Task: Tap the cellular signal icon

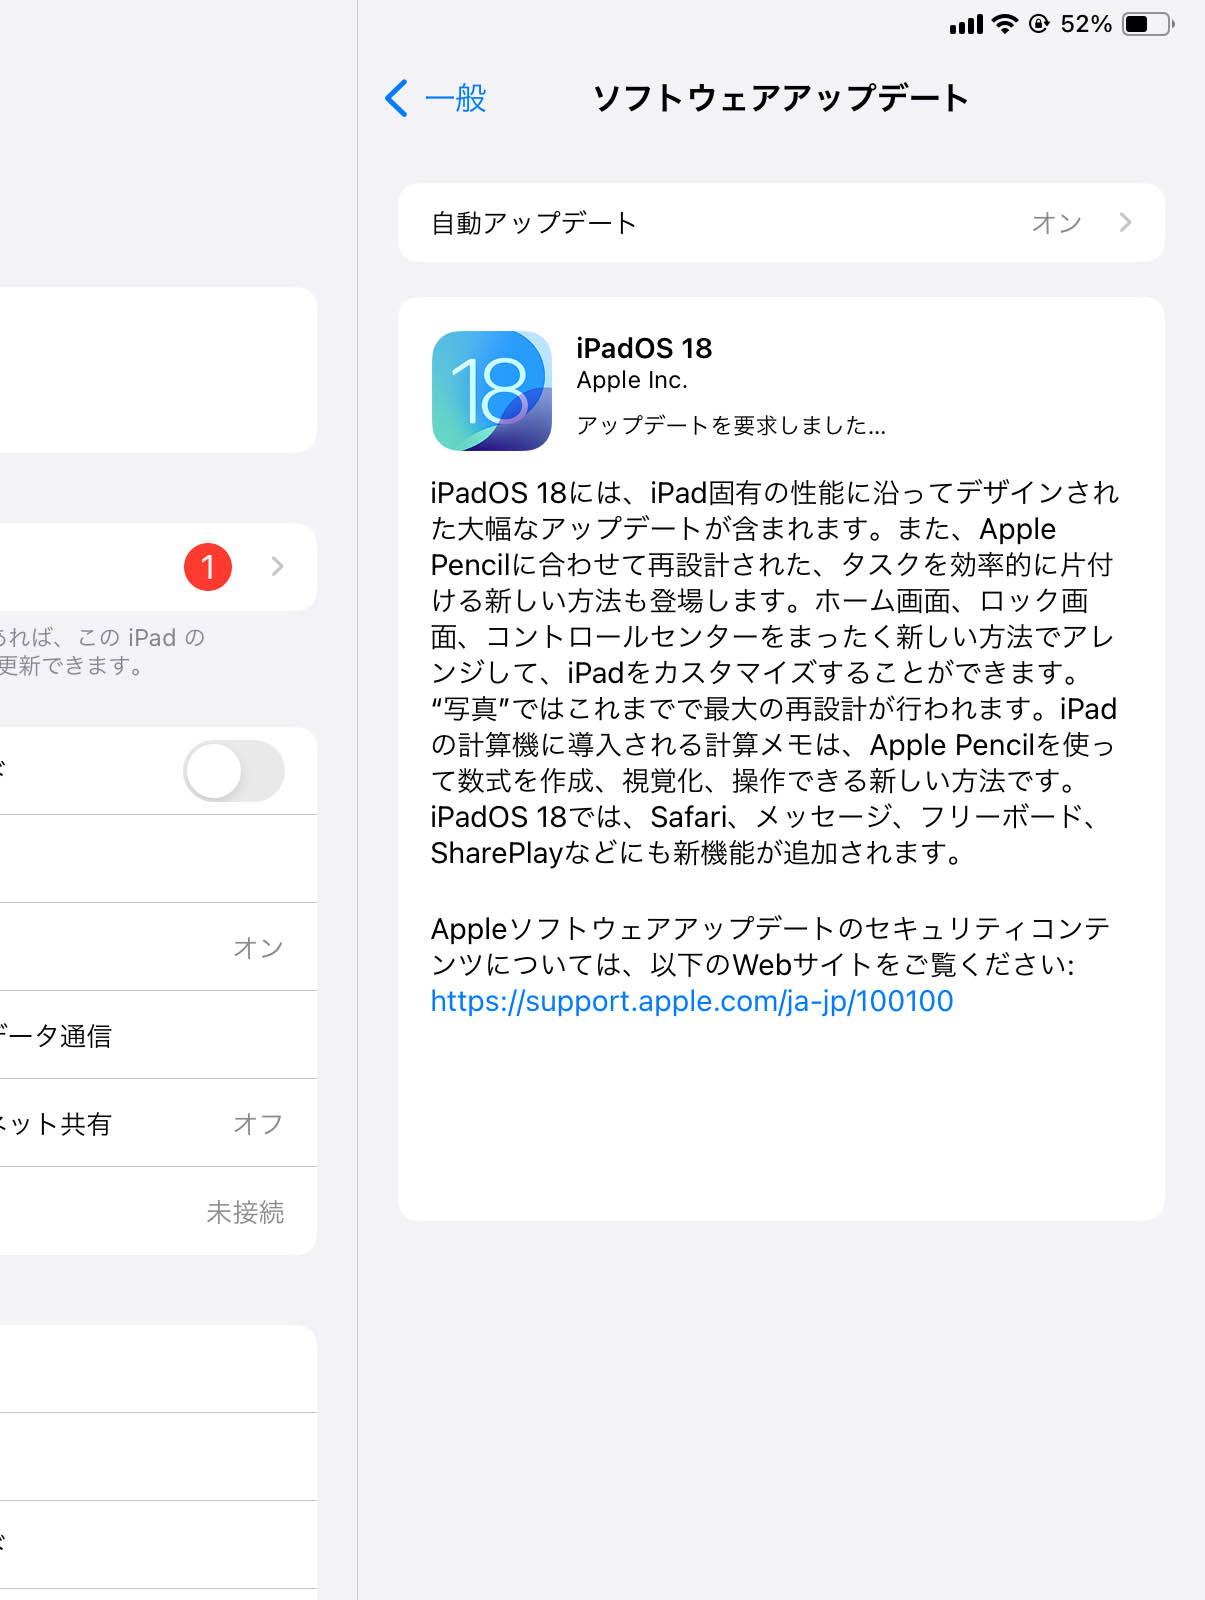Action: (966, 24)
